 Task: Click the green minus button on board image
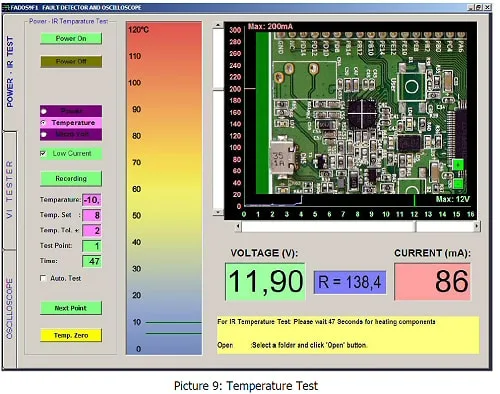(458, 183)
